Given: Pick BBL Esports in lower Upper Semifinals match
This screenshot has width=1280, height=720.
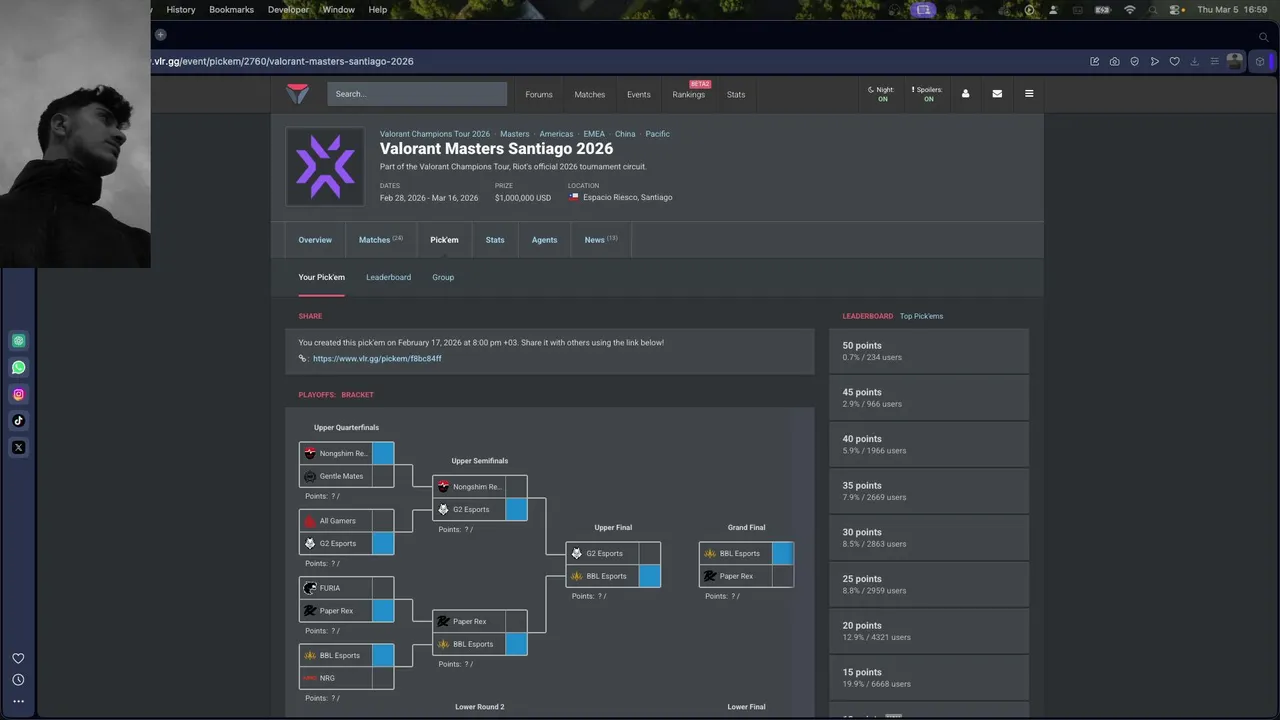Looking at the screenshot, I should [x=480, y=644].
